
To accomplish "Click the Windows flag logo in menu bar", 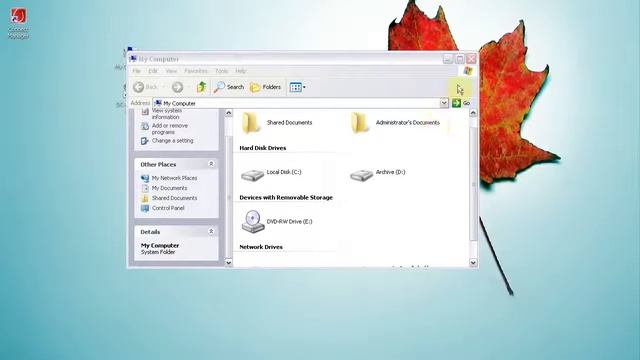I will point(468,71).
